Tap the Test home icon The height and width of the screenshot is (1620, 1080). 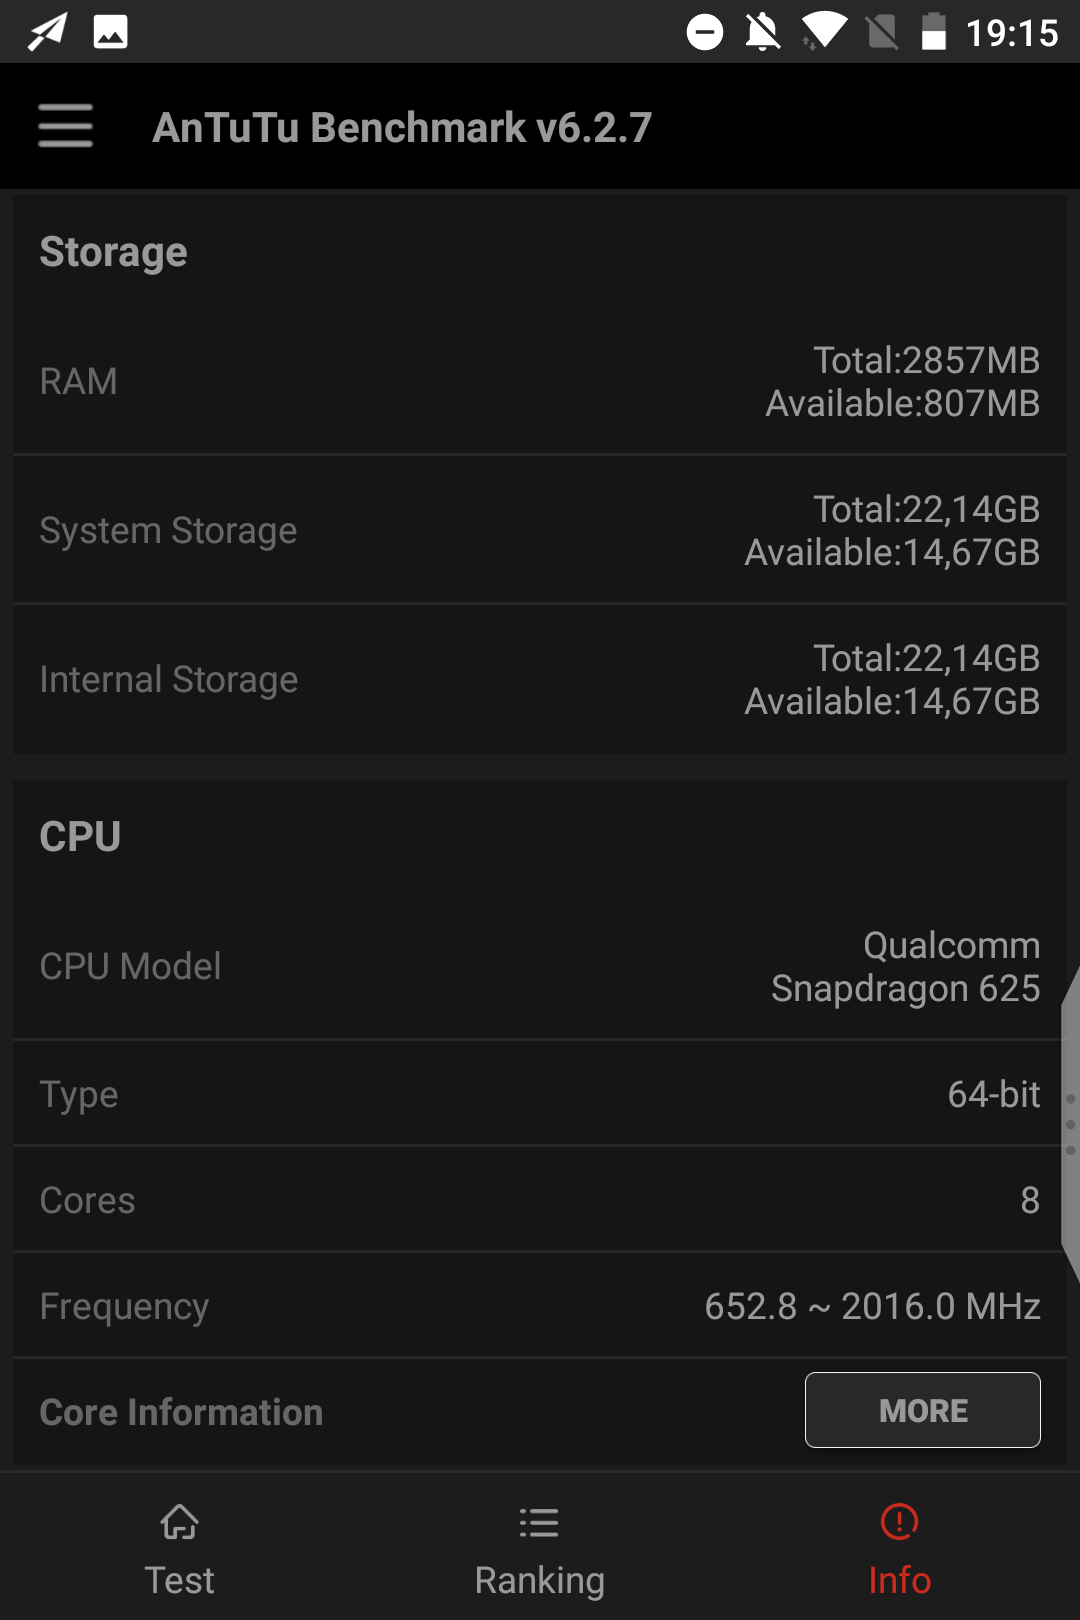tap(180, 1522)
